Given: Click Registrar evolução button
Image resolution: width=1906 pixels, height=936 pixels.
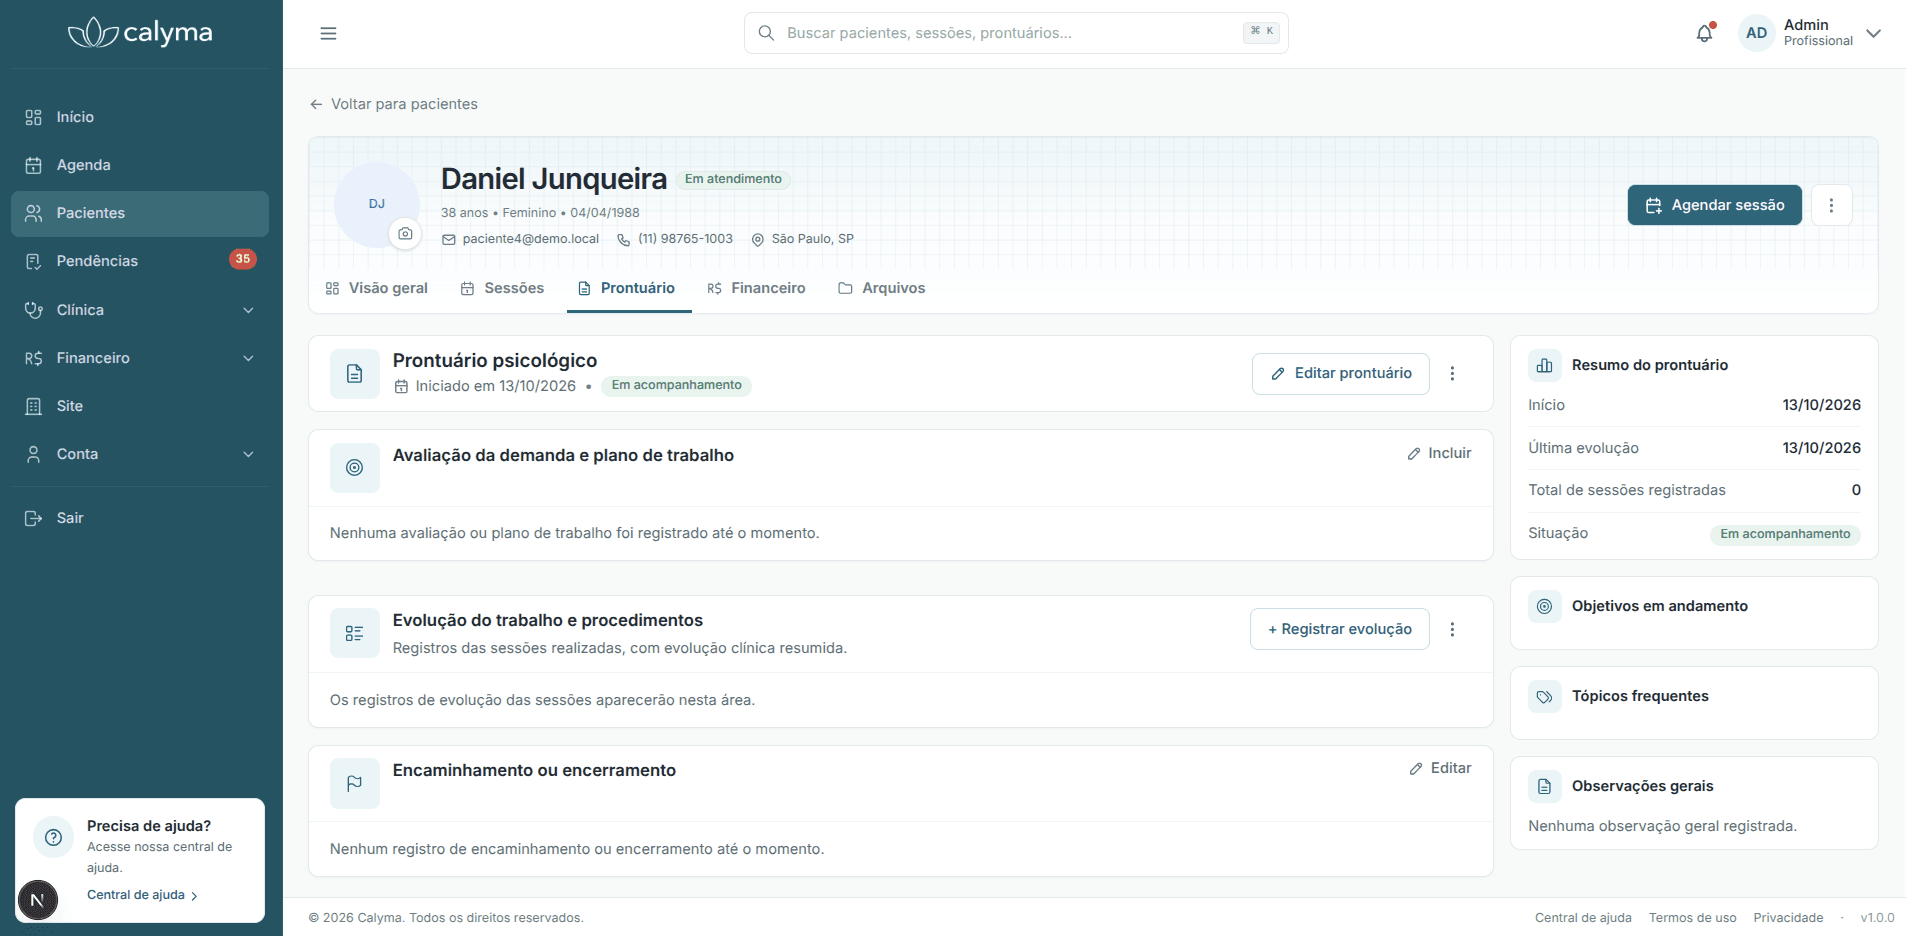Looking at the screenshot, I should pyautogui.click(x=1339, y=629).
